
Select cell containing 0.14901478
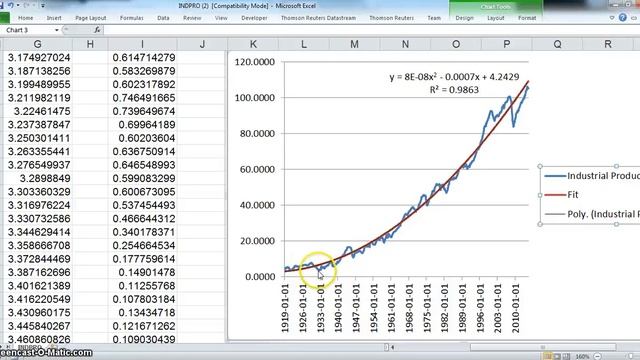pyautogui.click(x=143, y=272)
